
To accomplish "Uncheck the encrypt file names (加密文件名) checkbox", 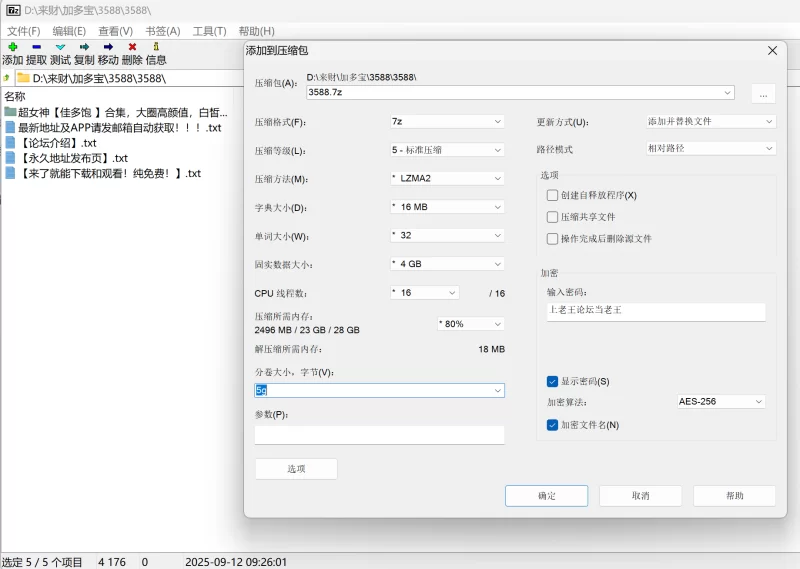I will [552, 425].
